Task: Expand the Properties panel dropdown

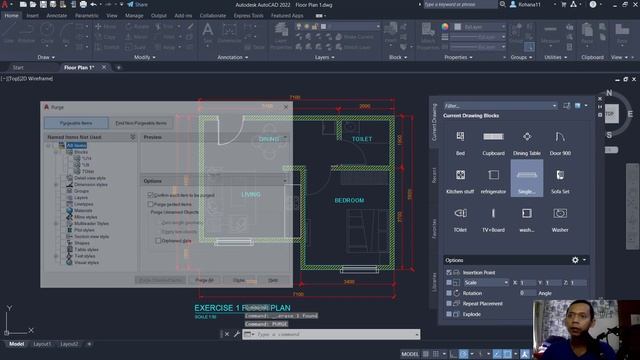Action: (x=458, y=58)
